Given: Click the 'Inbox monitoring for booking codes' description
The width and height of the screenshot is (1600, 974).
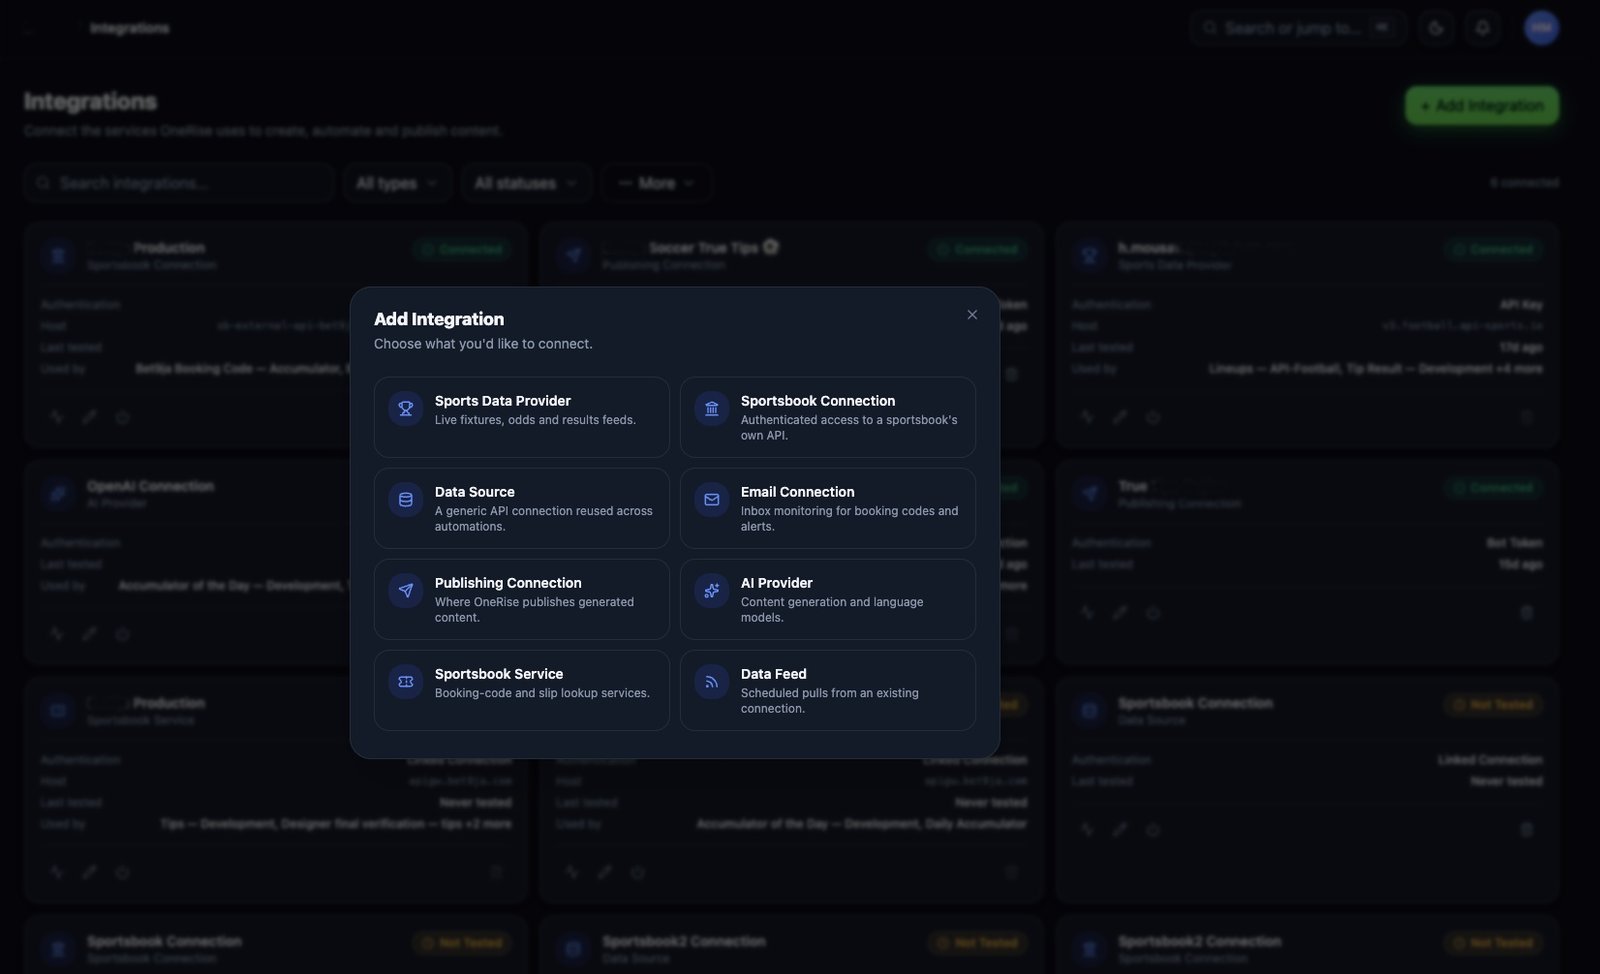Looking at the screenshot, I should (849, 519).
